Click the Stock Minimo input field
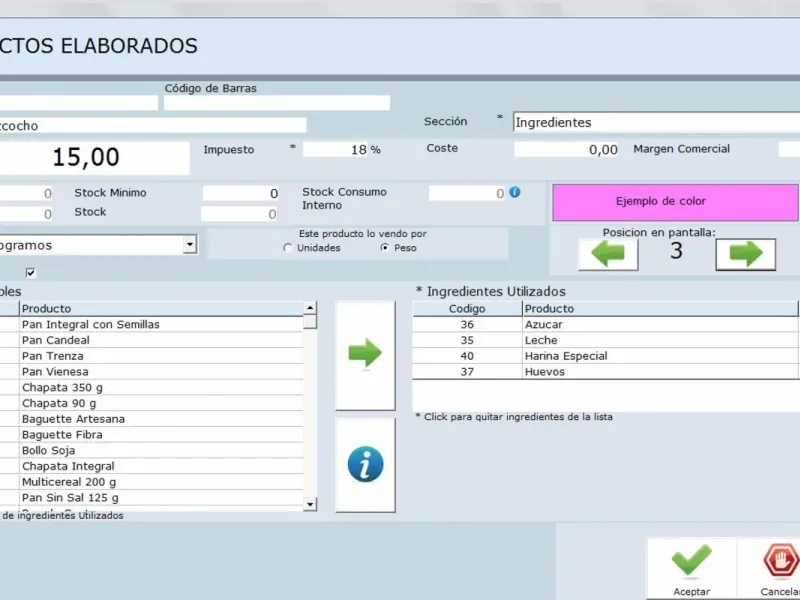This screenshot has width=800, height=600. pos(240,193)
